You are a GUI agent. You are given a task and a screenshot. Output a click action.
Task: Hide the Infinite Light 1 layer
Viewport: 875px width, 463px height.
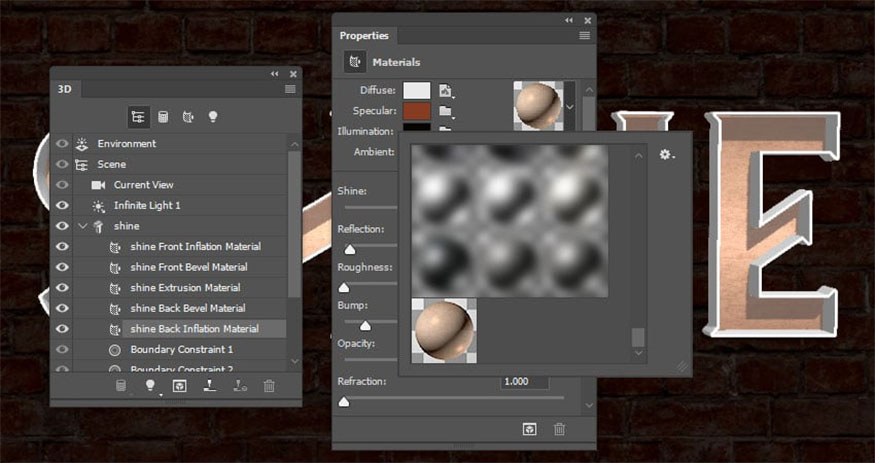click(x=62, y=205)
